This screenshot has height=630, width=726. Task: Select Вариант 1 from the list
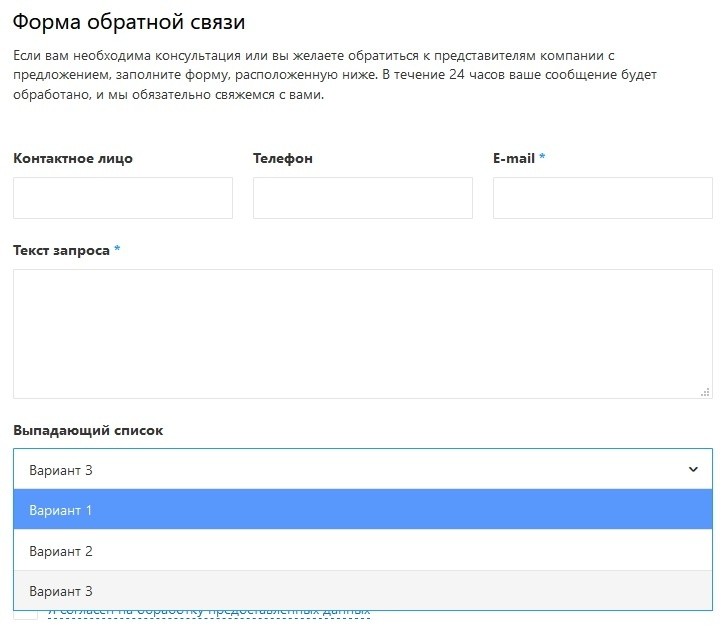pos(362,510)
